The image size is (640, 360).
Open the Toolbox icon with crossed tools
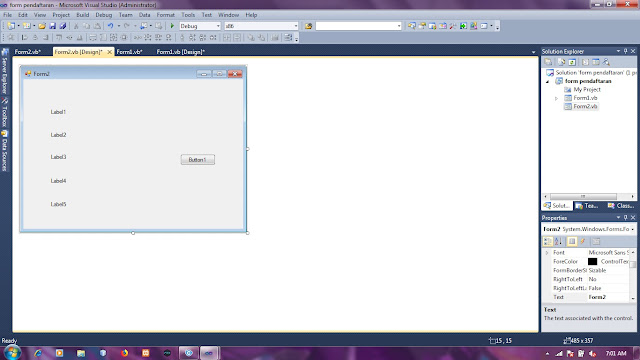tap(453, 26)
